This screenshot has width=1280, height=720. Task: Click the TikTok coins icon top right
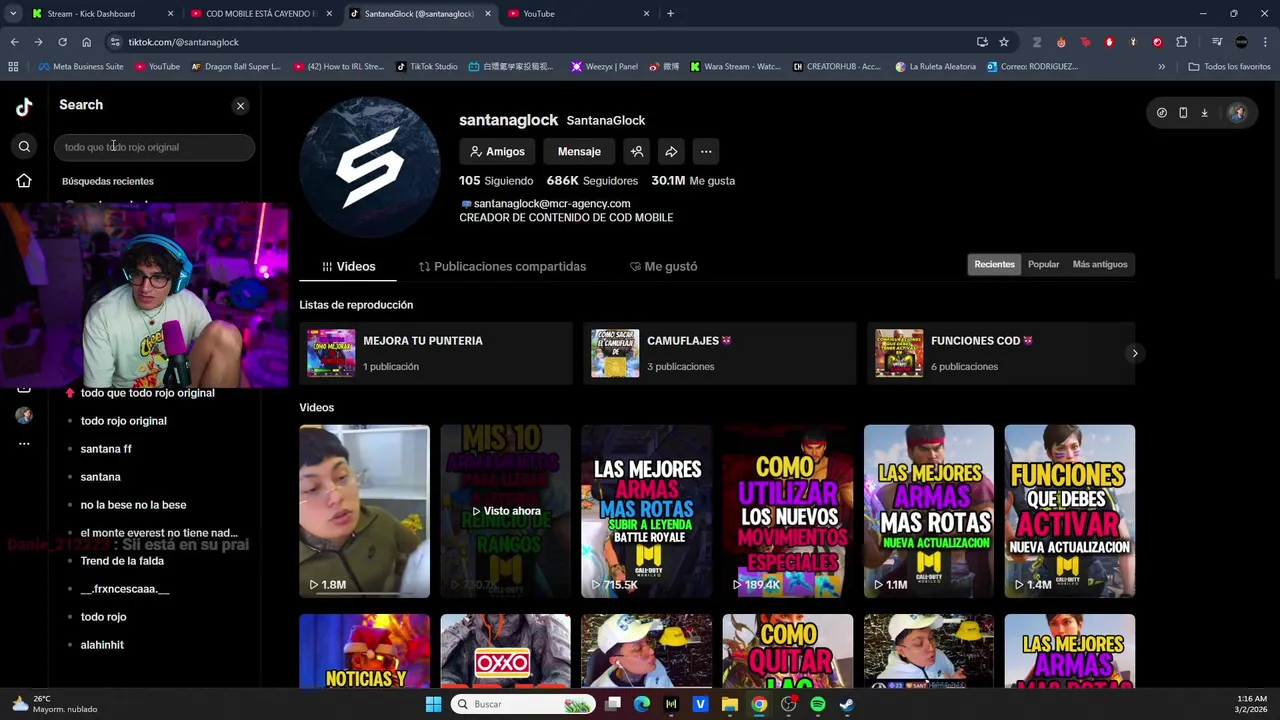point(1161,113)
